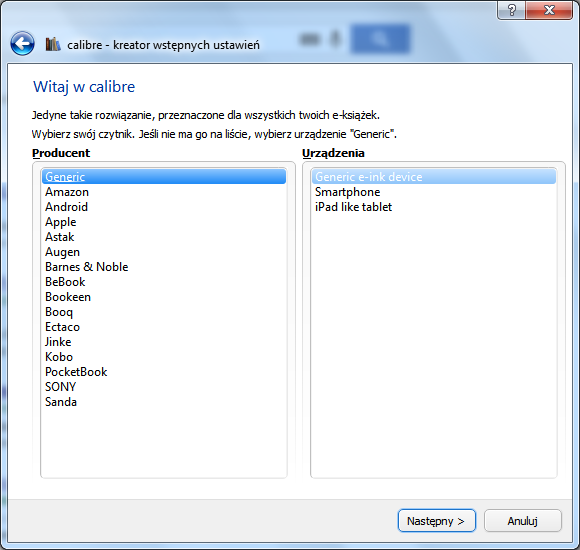Cancel the wizard with Anuluj

click(523, 521)
